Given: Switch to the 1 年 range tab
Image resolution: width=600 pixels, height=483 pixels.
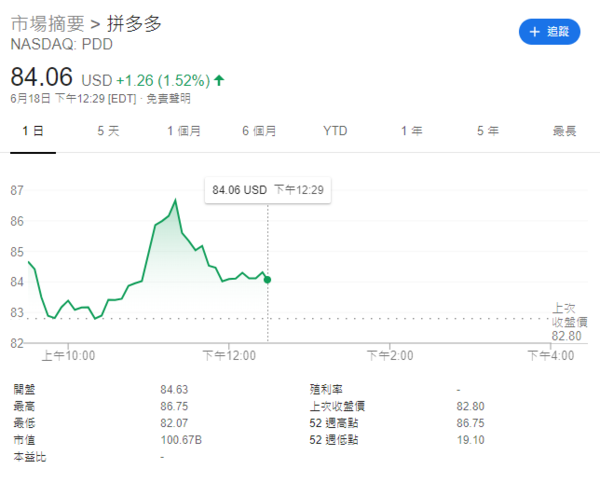Looking at the screenshot, I should [x=412, y=131].
